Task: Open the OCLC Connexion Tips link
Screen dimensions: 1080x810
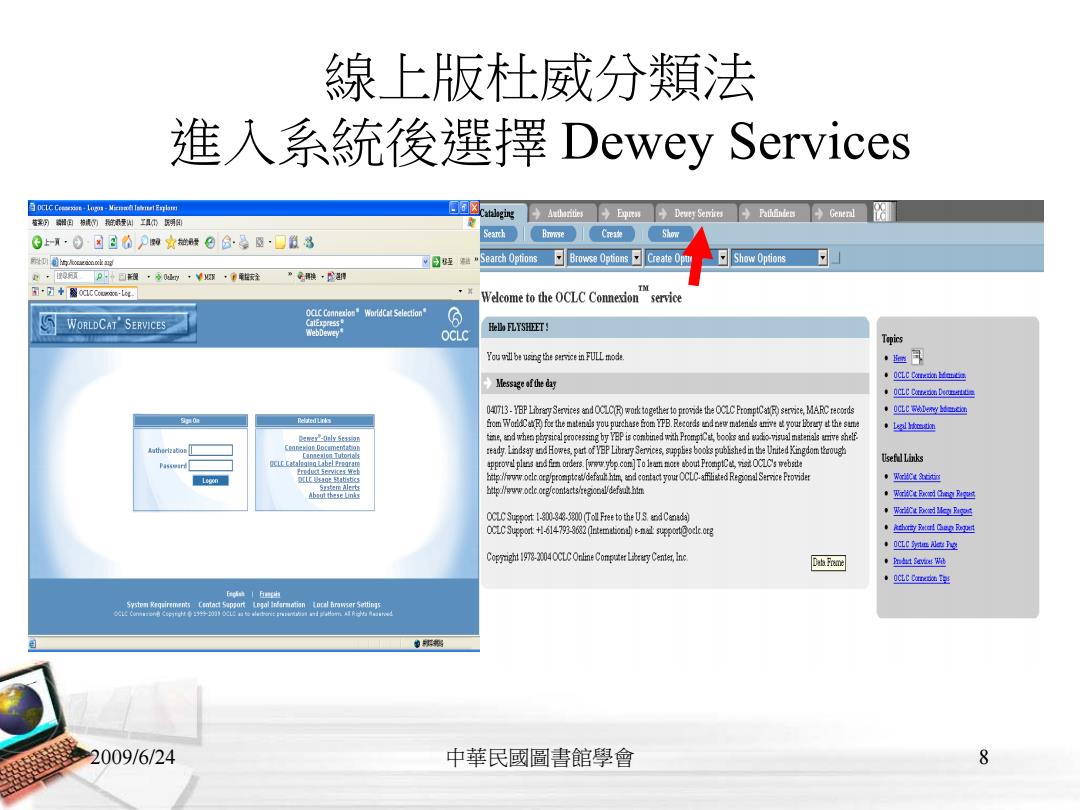Action: [x=921, y=579]
